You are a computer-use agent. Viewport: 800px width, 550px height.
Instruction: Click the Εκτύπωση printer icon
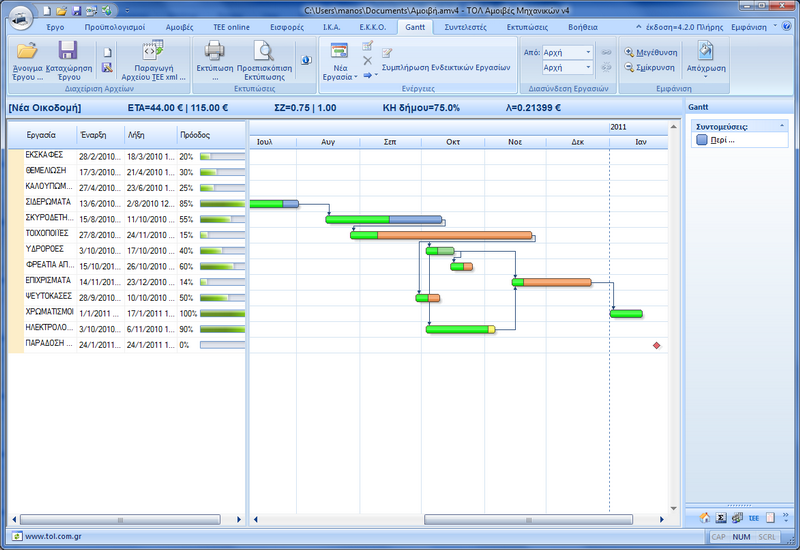(x=215, y=52)
